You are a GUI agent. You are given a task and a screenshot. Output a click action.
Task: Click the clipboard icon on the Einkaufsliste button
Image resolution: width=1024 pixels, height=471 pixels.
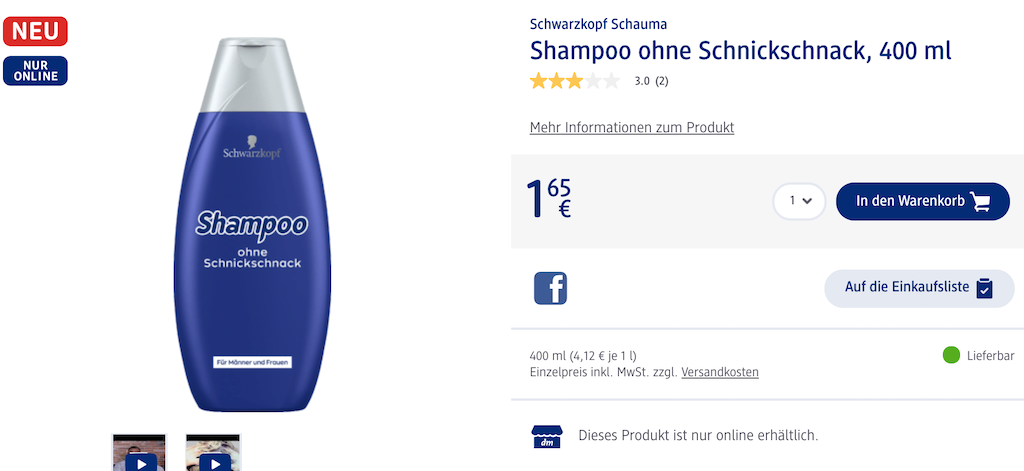pos(985,288)
